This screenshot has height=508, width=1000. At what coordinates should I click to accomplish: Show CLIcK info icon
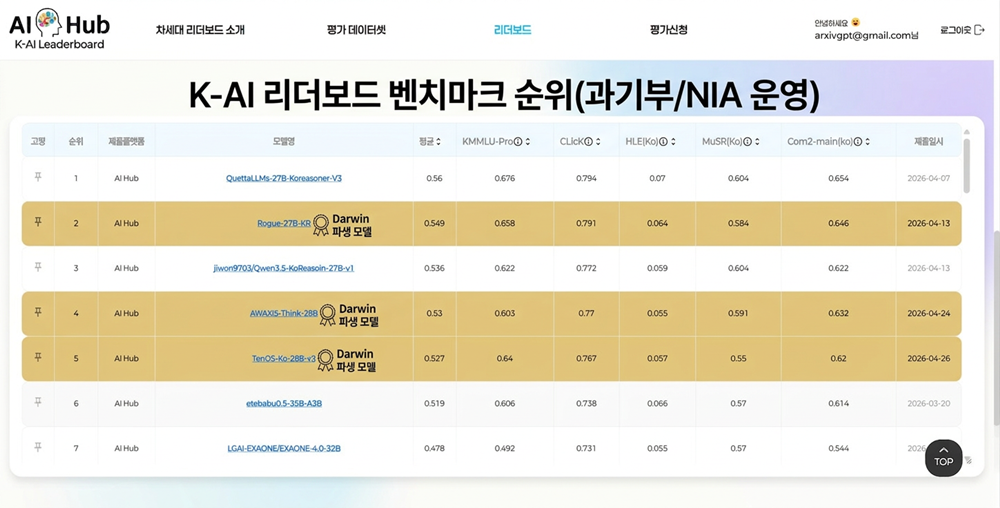point(588,142)
